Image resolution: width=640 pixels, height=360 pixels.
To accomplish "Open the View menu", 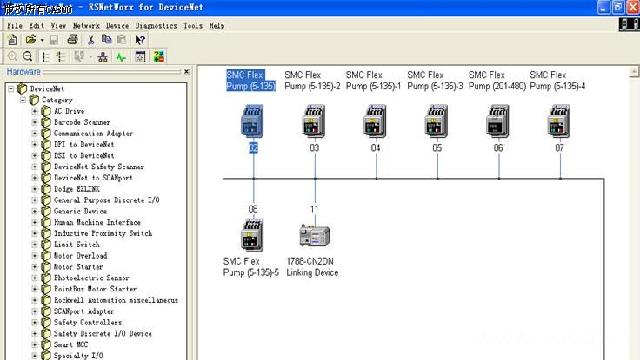I will click(x=58, y=26).
